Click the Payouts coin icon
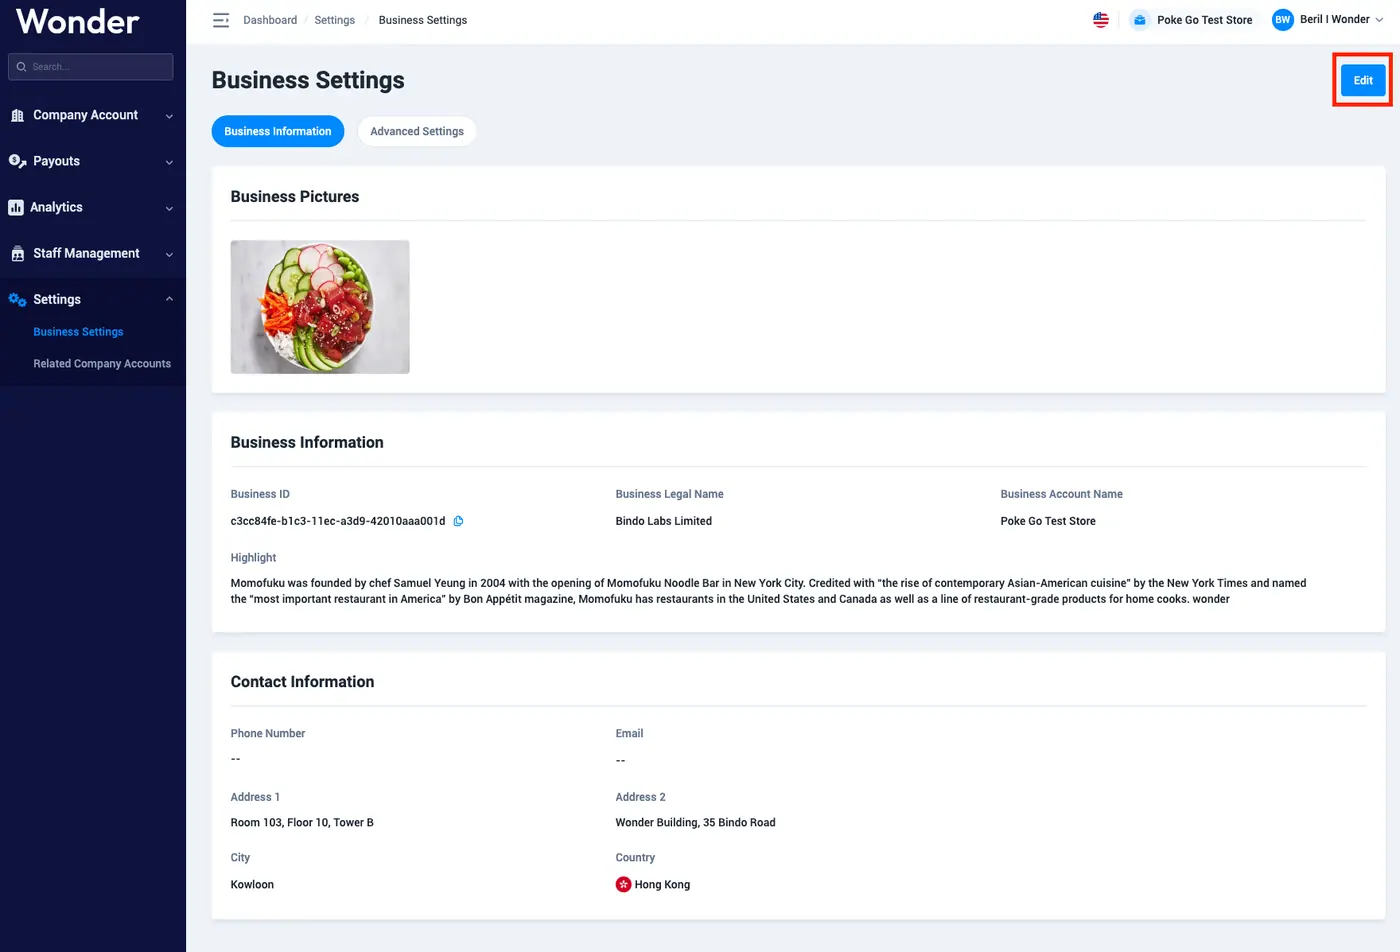The height and width of the screenshot is (952, 1400). [x=17, y=161]
